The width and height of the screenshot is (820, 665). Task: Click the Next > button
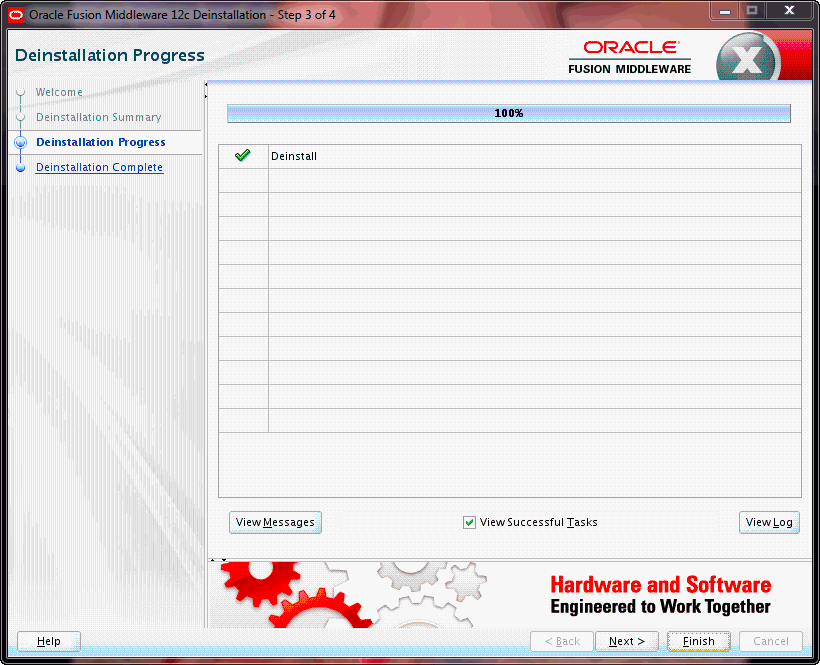[626, 641]
